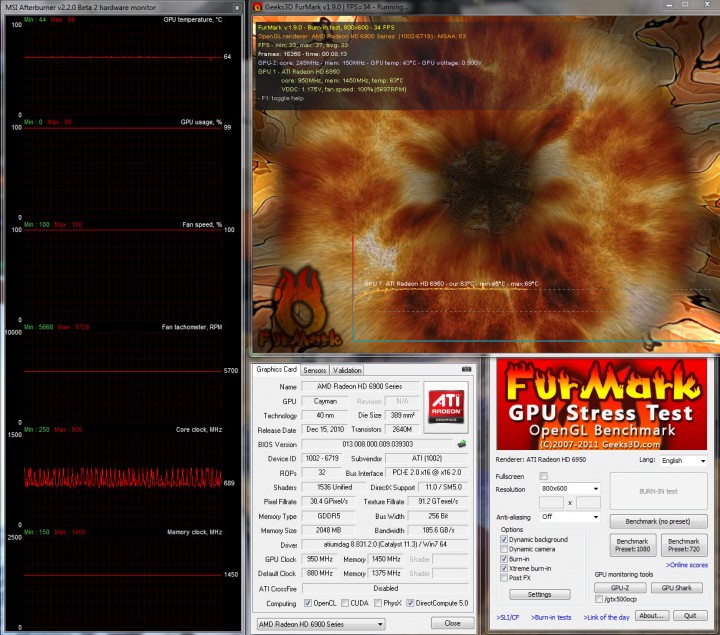Open the >Burn-in tests link
The width and height of the screenshot is (720, 635).
coord(551,618)
